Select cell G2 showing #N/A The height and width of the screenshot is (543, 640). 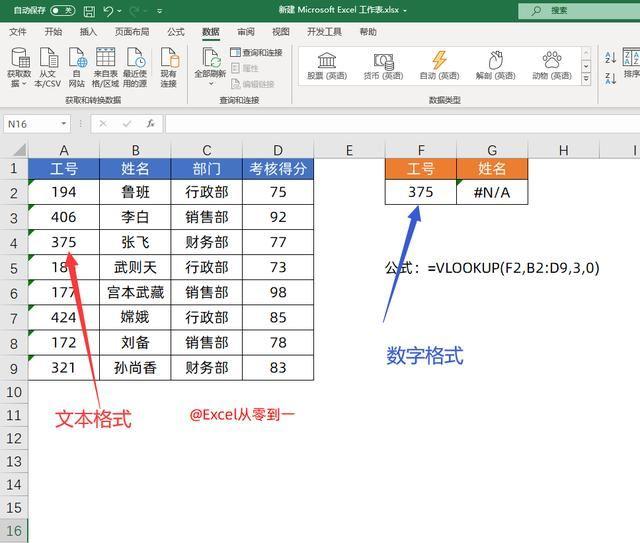point(492,192)
